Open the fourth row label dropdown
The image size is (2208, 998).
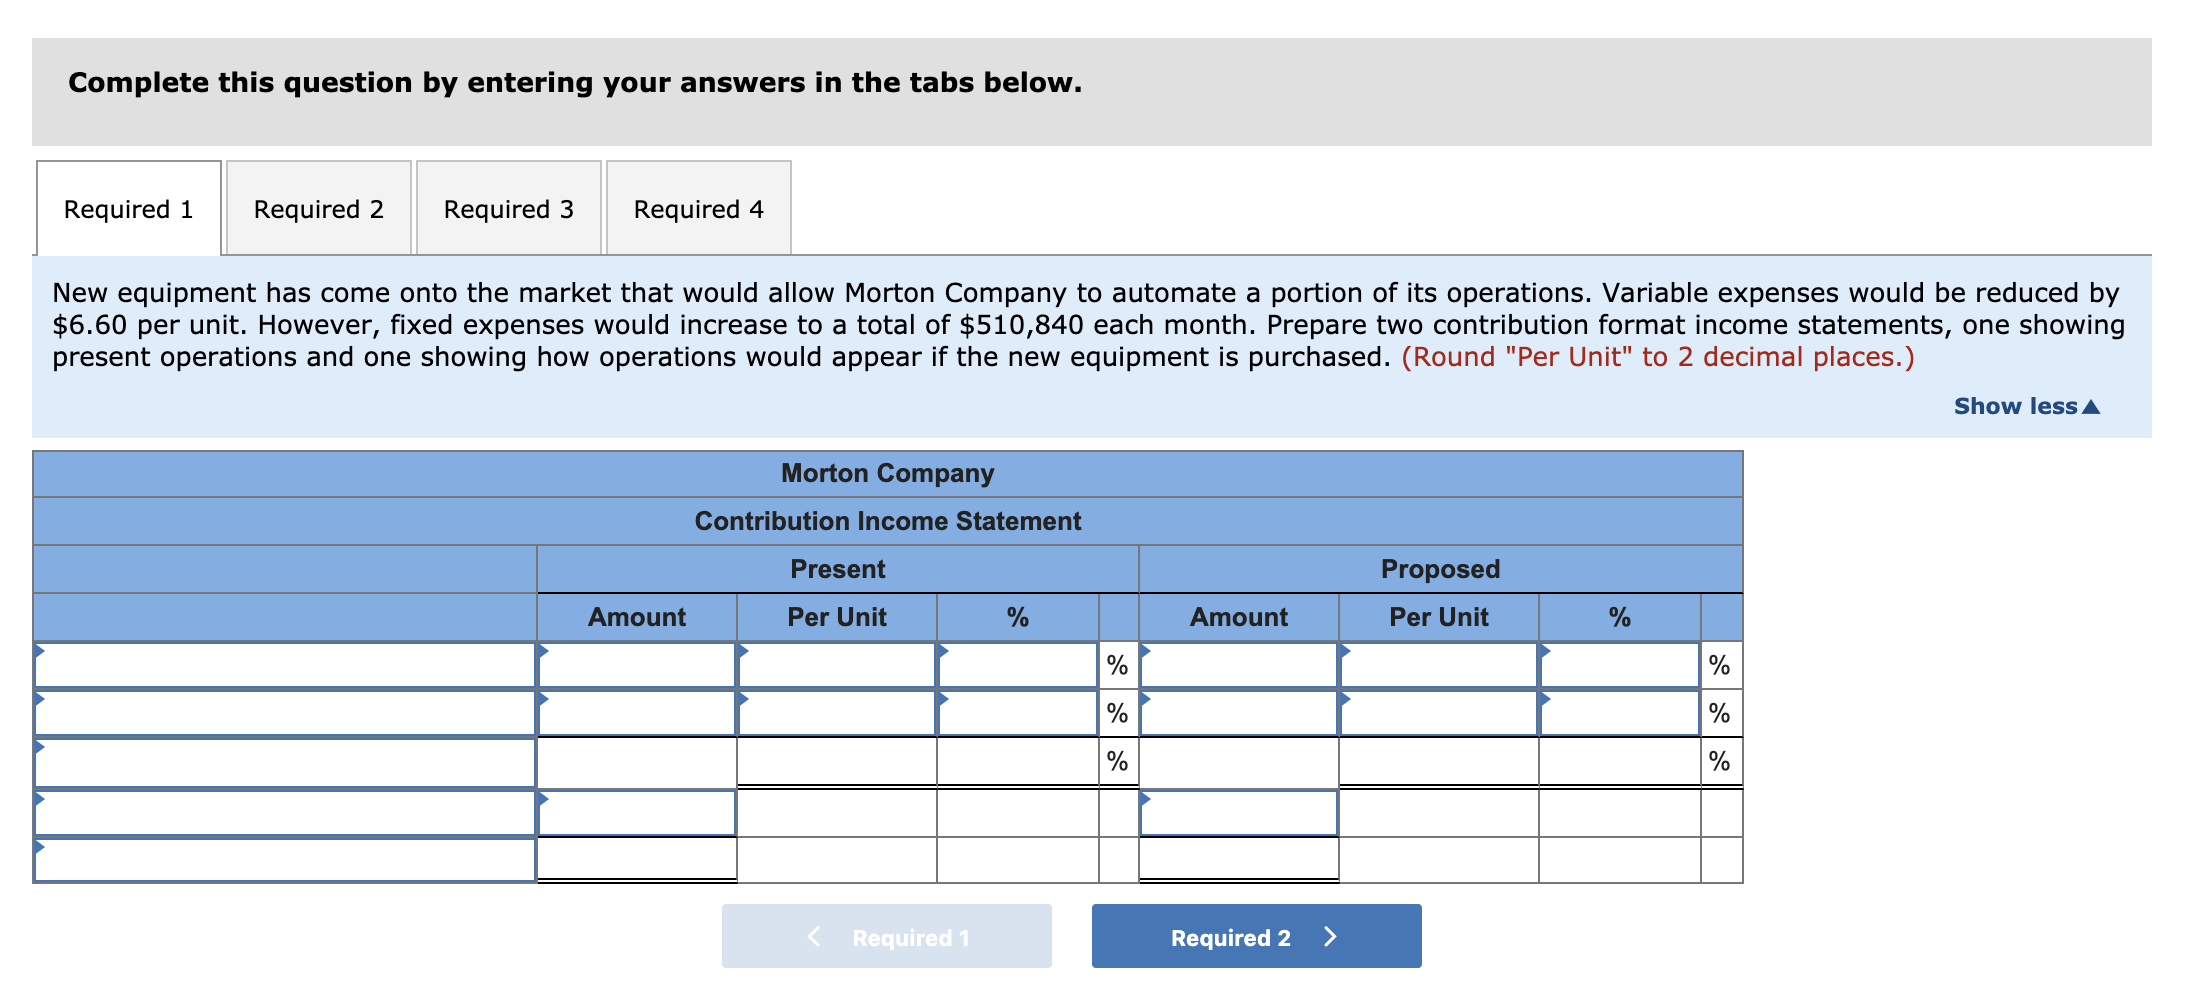coord(285,810)
